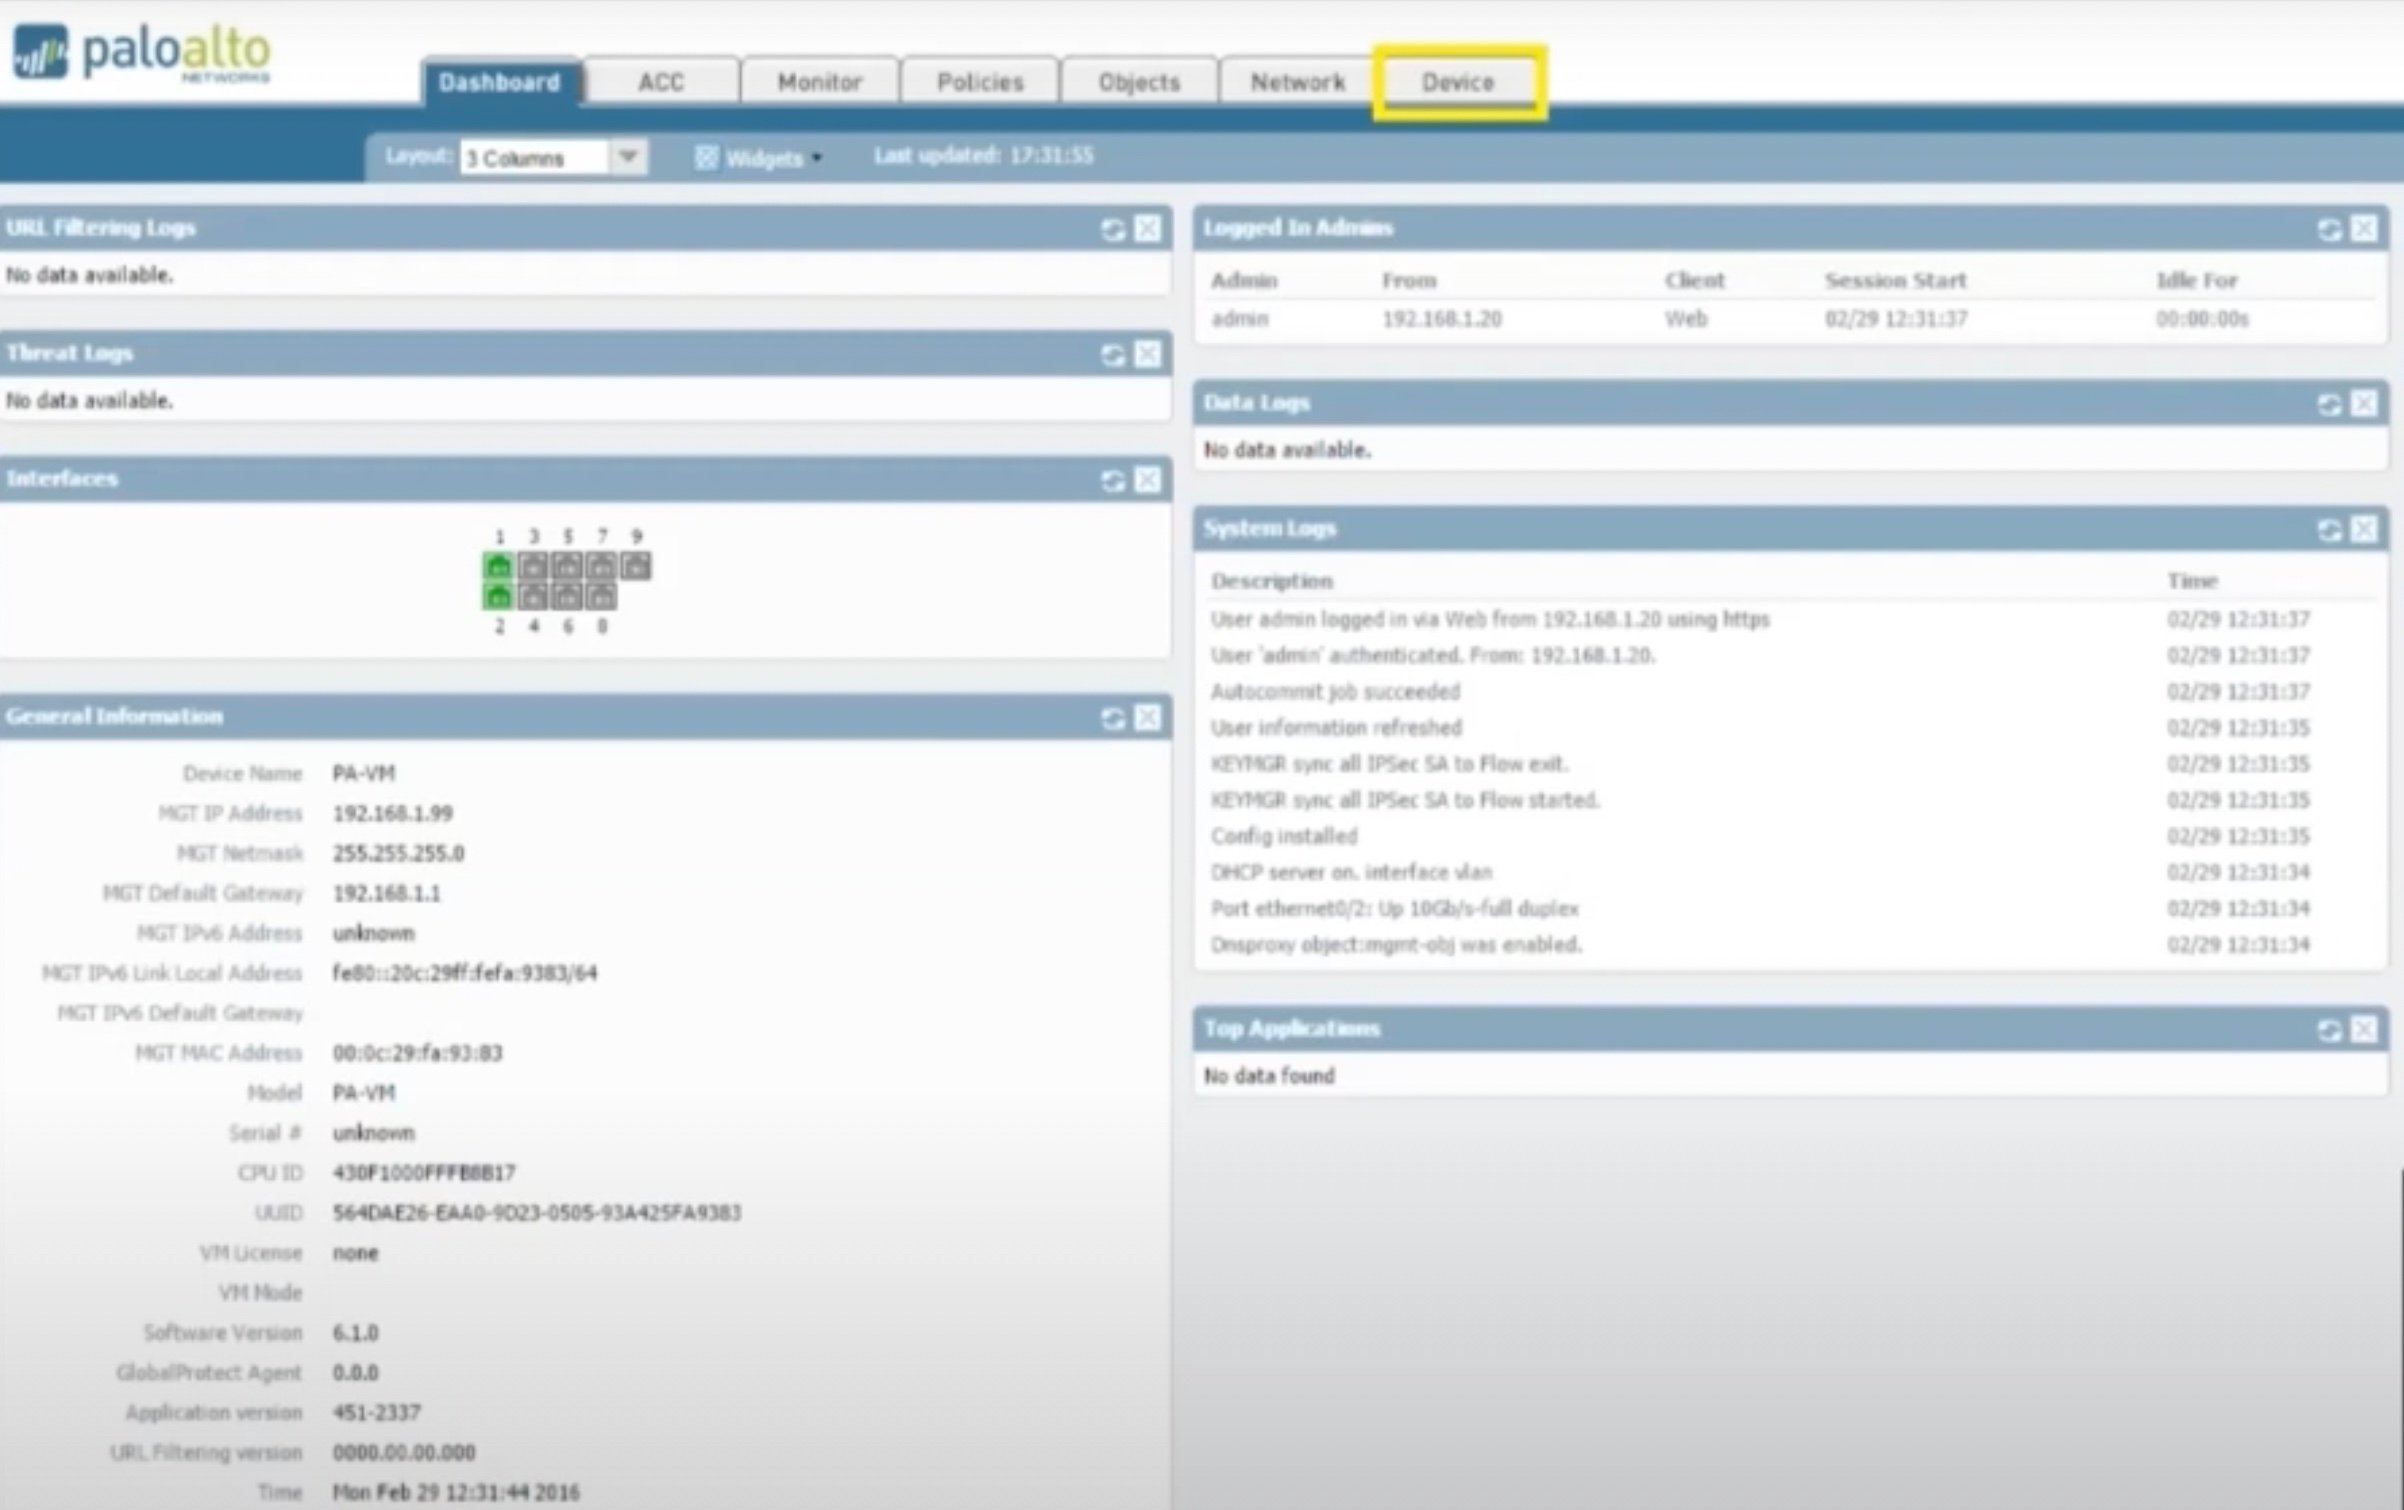Close the General Information widget
The width and height of the screenshot is (2404, 1510).
(1148, 717)
